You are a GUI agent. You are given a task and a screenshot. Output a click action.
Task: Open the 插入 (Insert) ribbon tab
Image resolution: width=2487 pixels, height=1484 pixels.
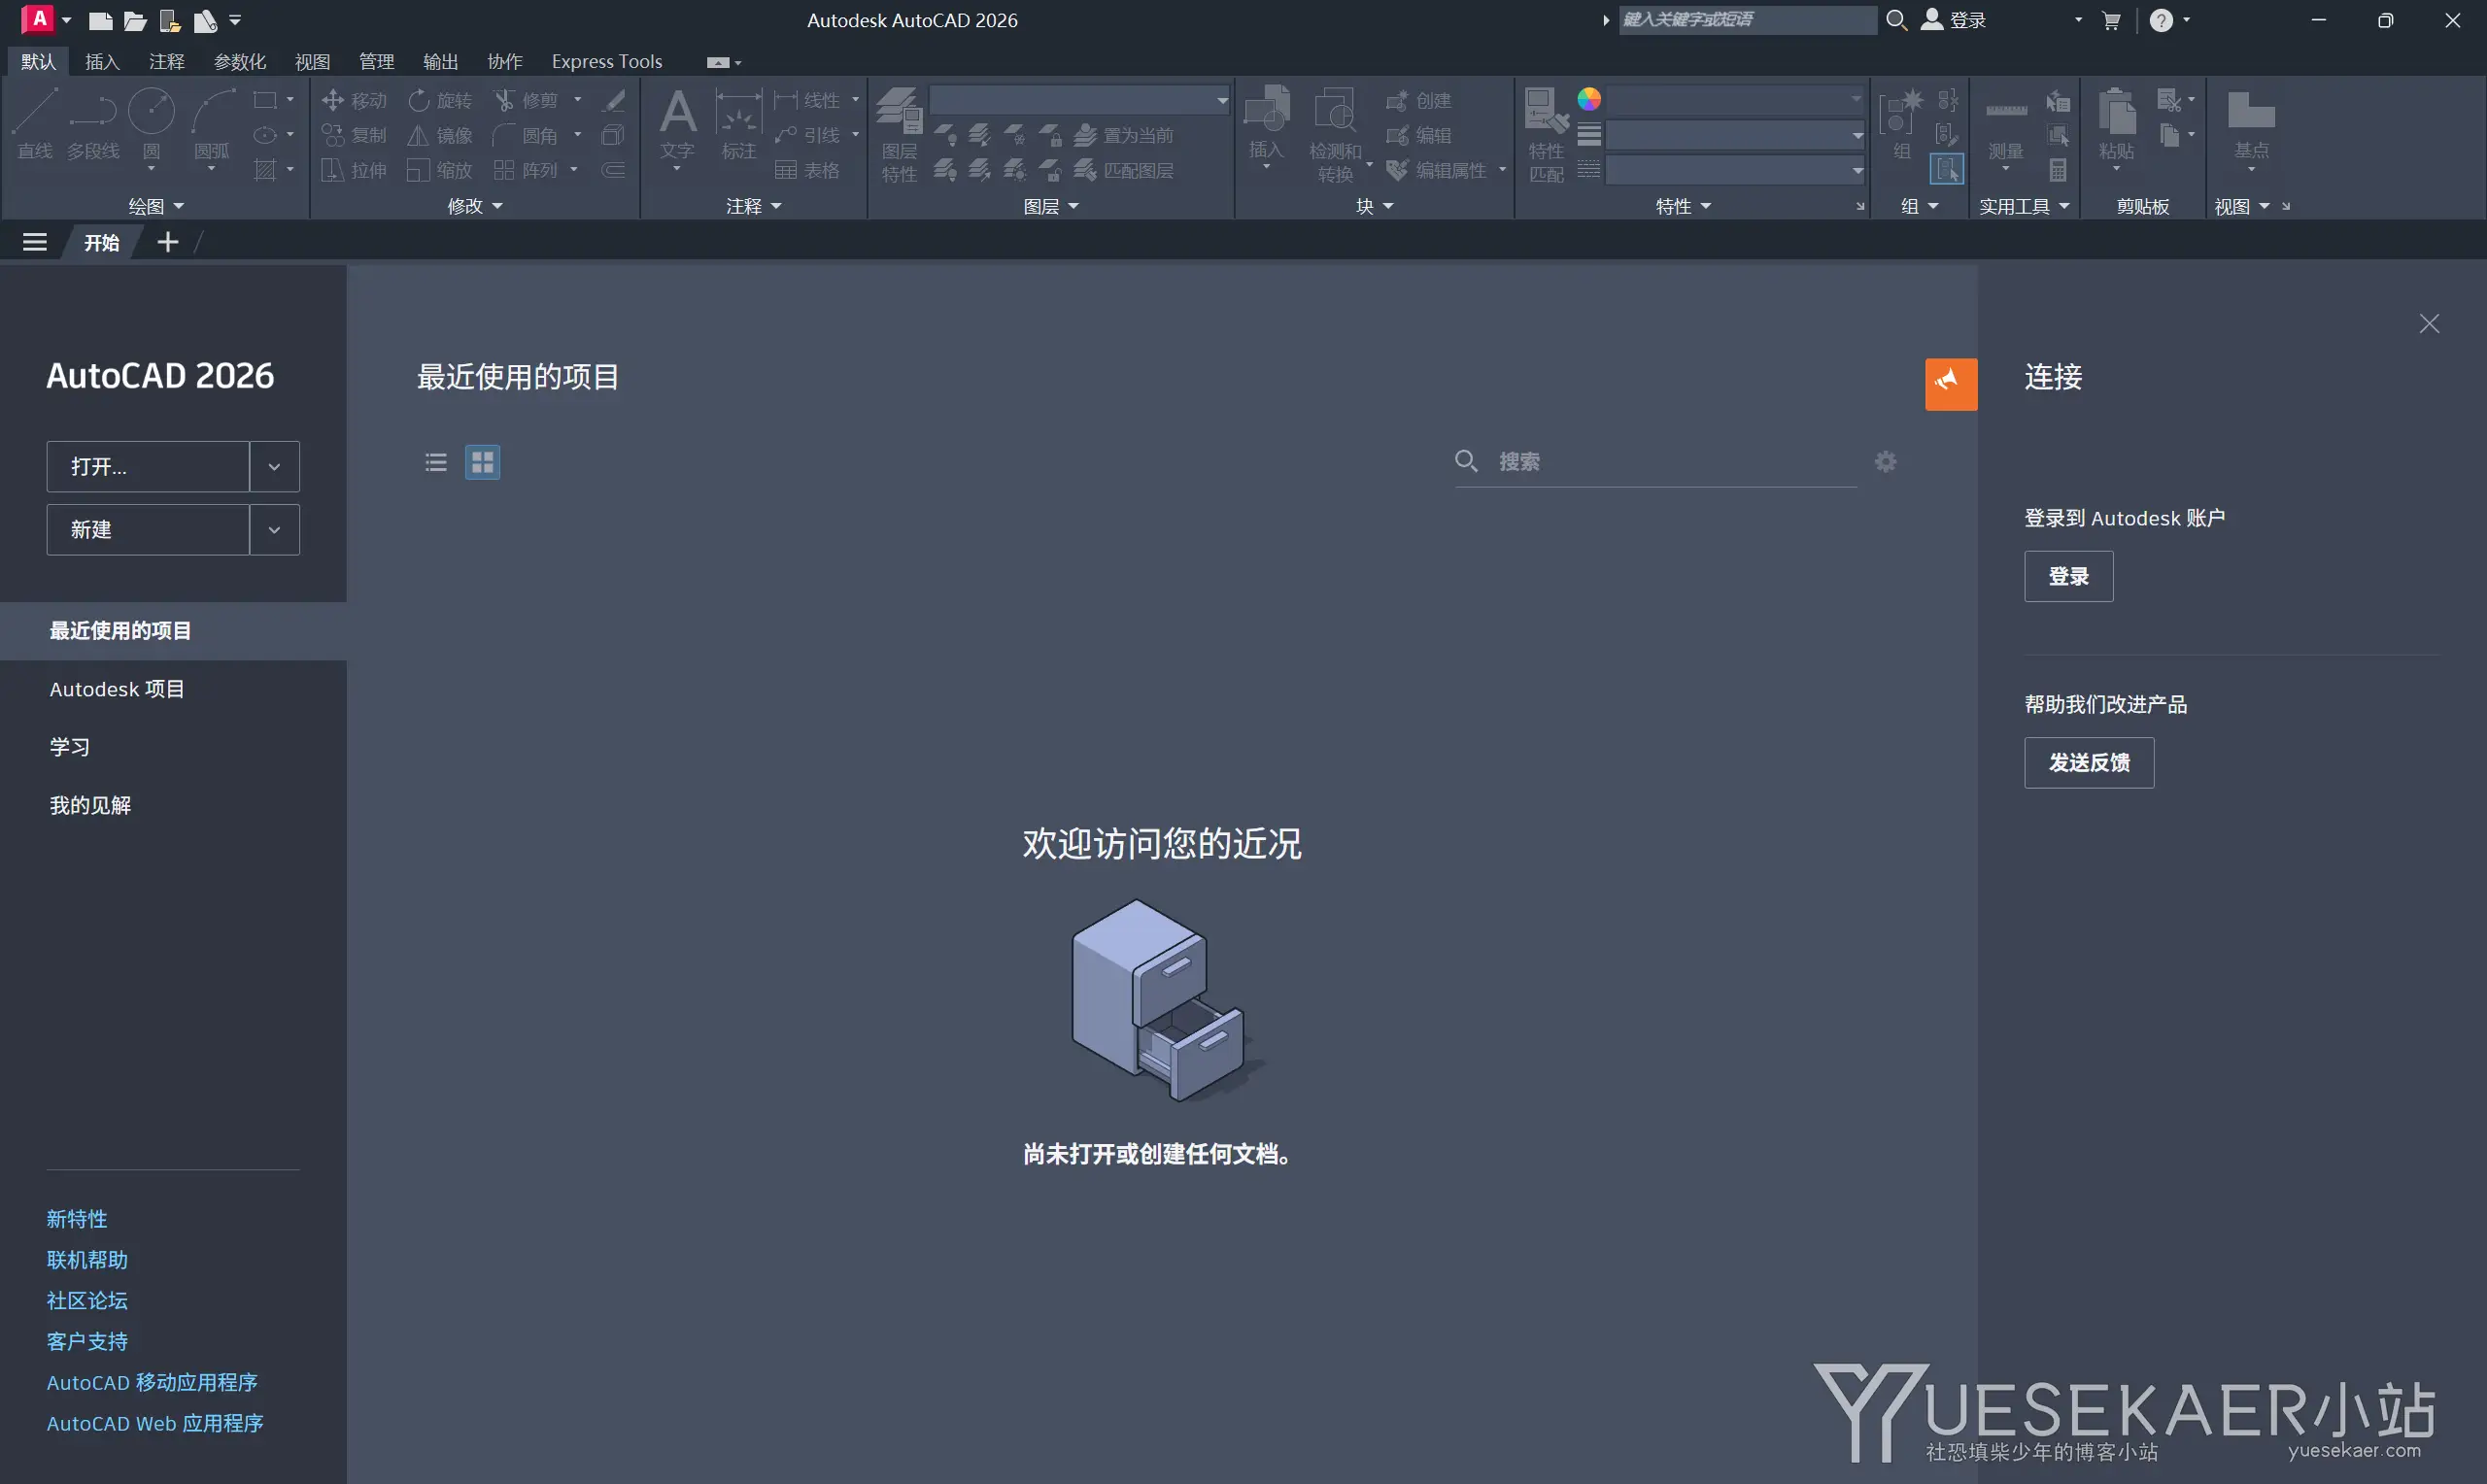click(102, 61)
